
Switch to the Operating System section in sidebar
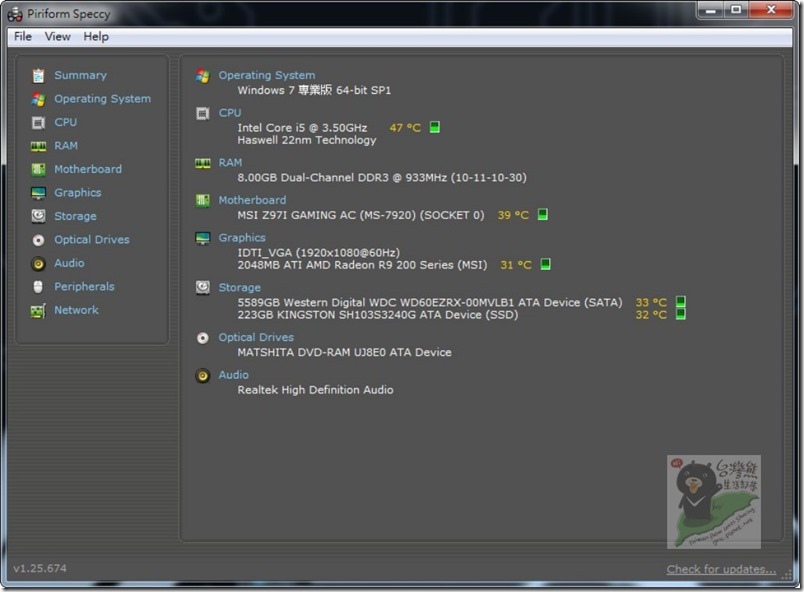pyautogui.click(x=103, y=99)
